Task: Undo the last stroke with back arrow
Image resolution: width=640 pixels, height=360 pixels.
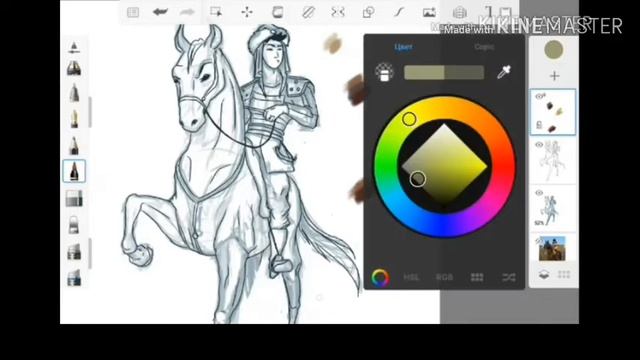Action: (160, 12)
